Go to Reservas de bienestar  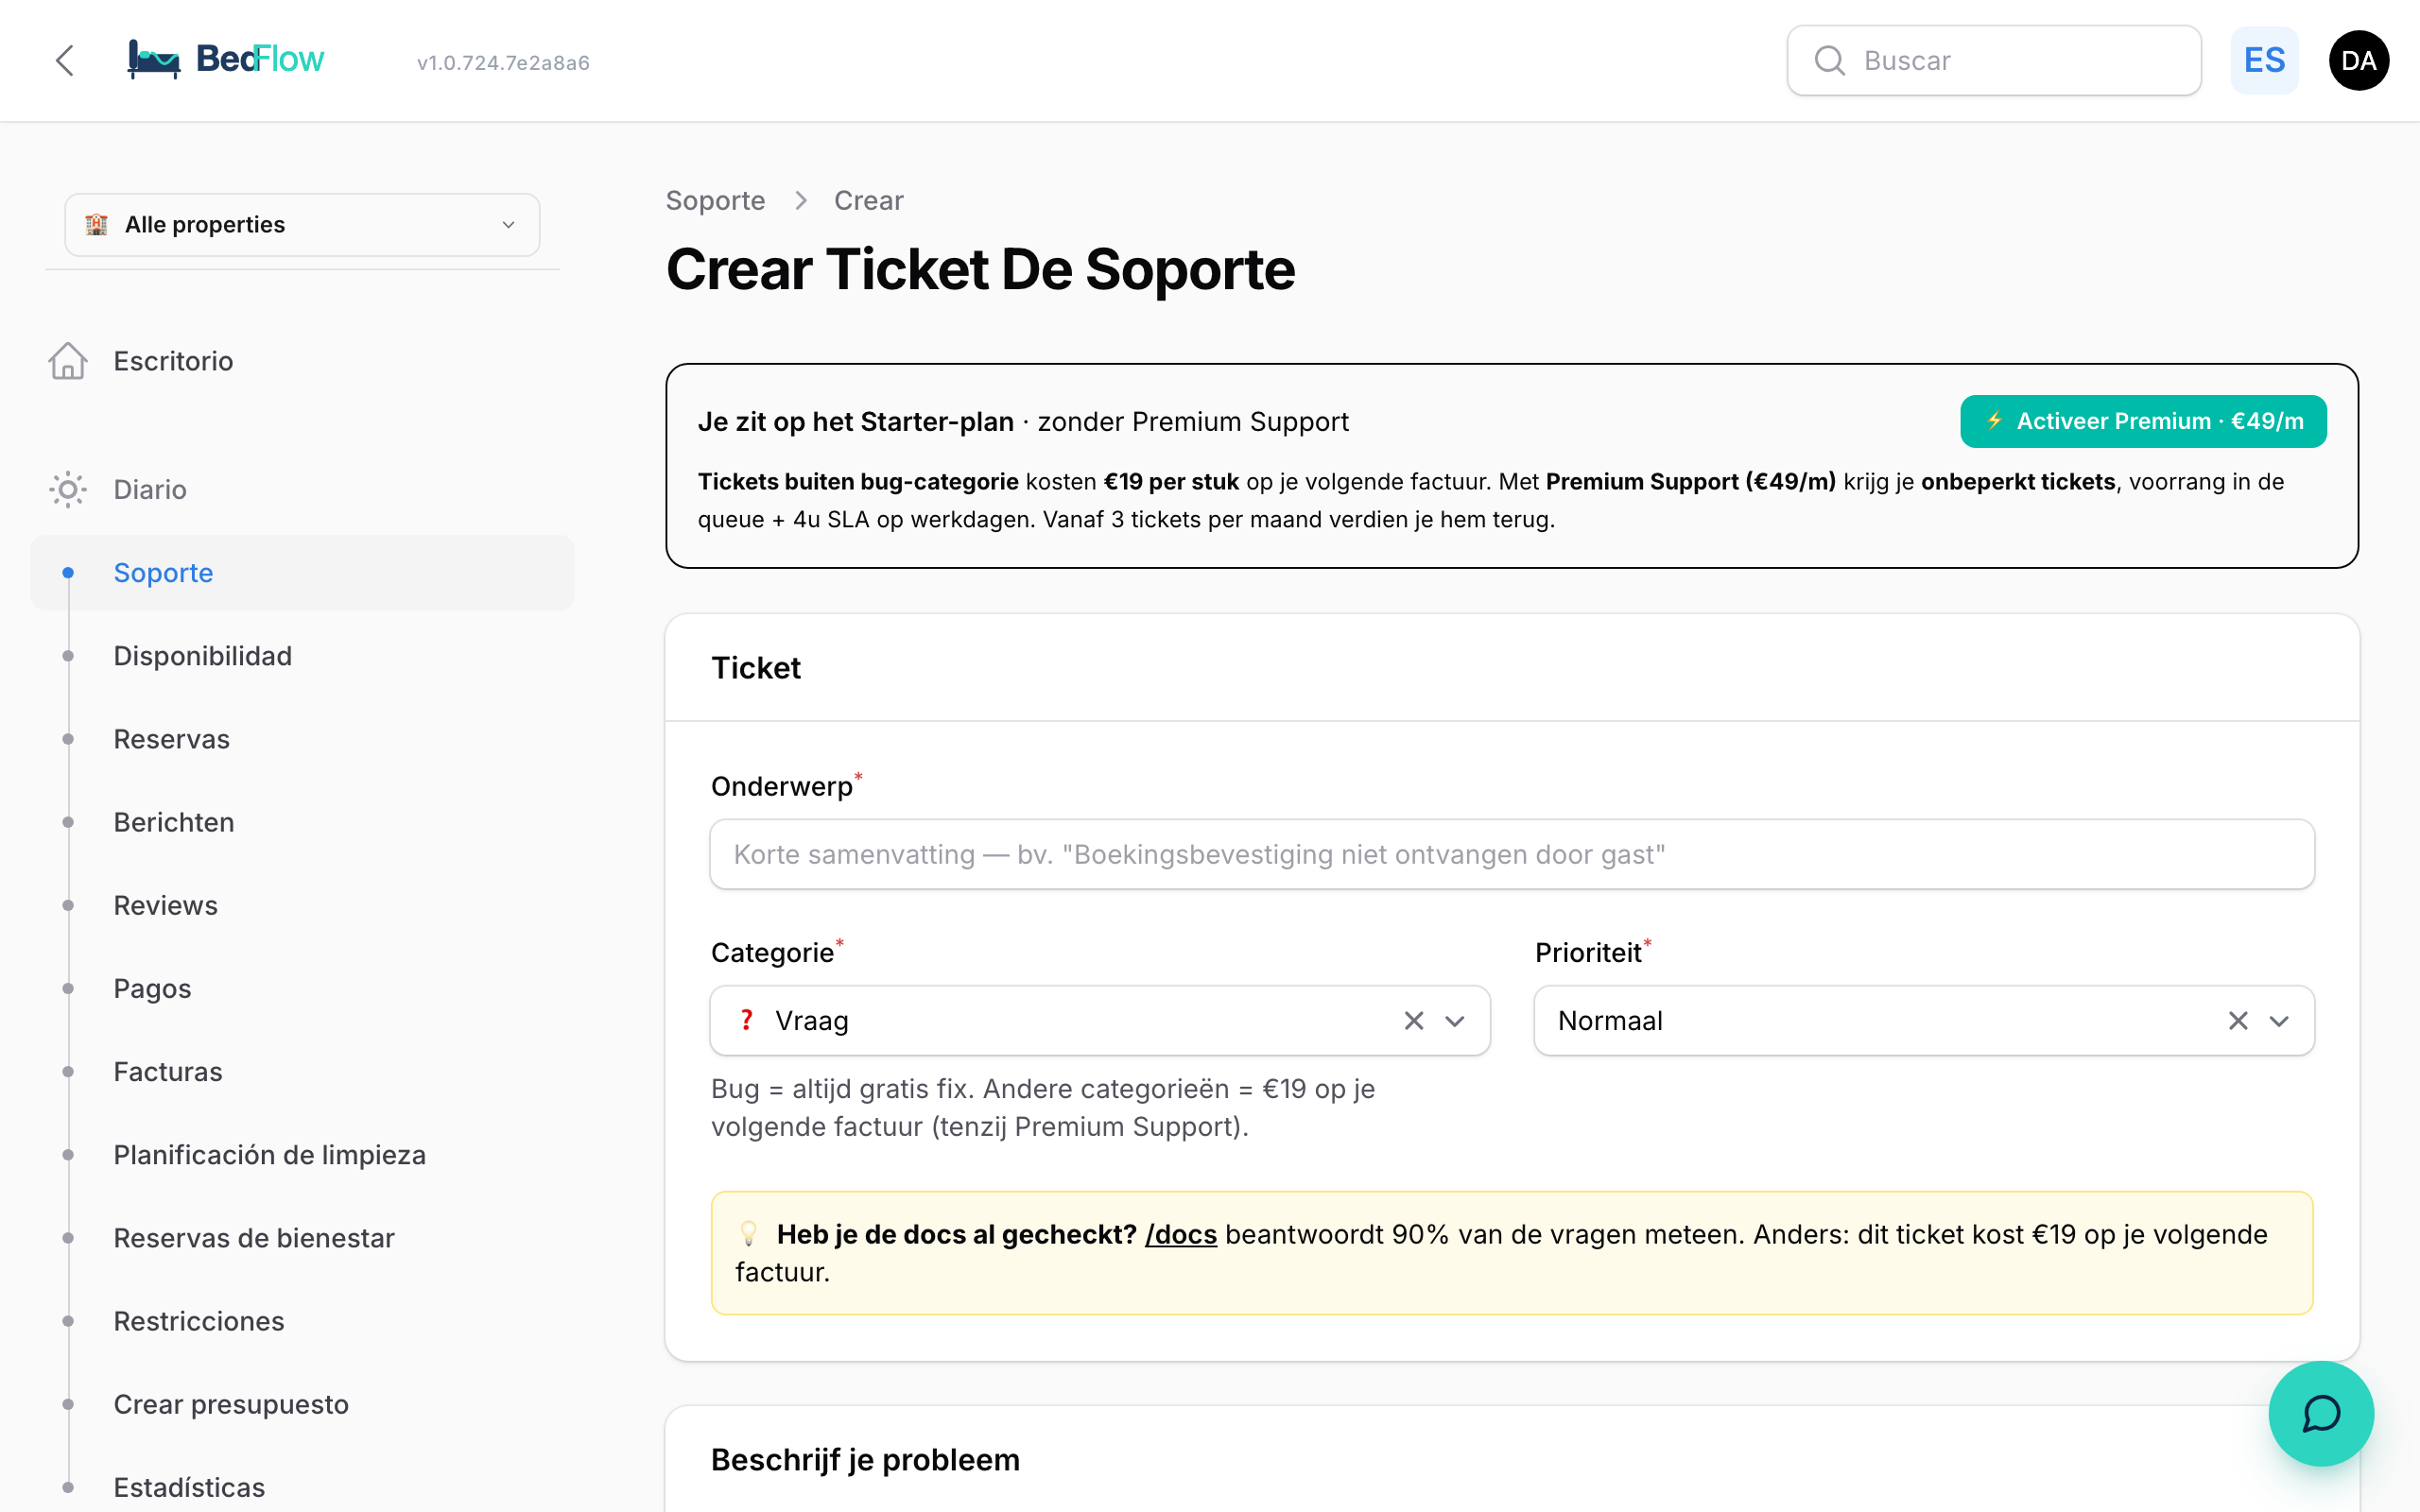click(254, 1238)
